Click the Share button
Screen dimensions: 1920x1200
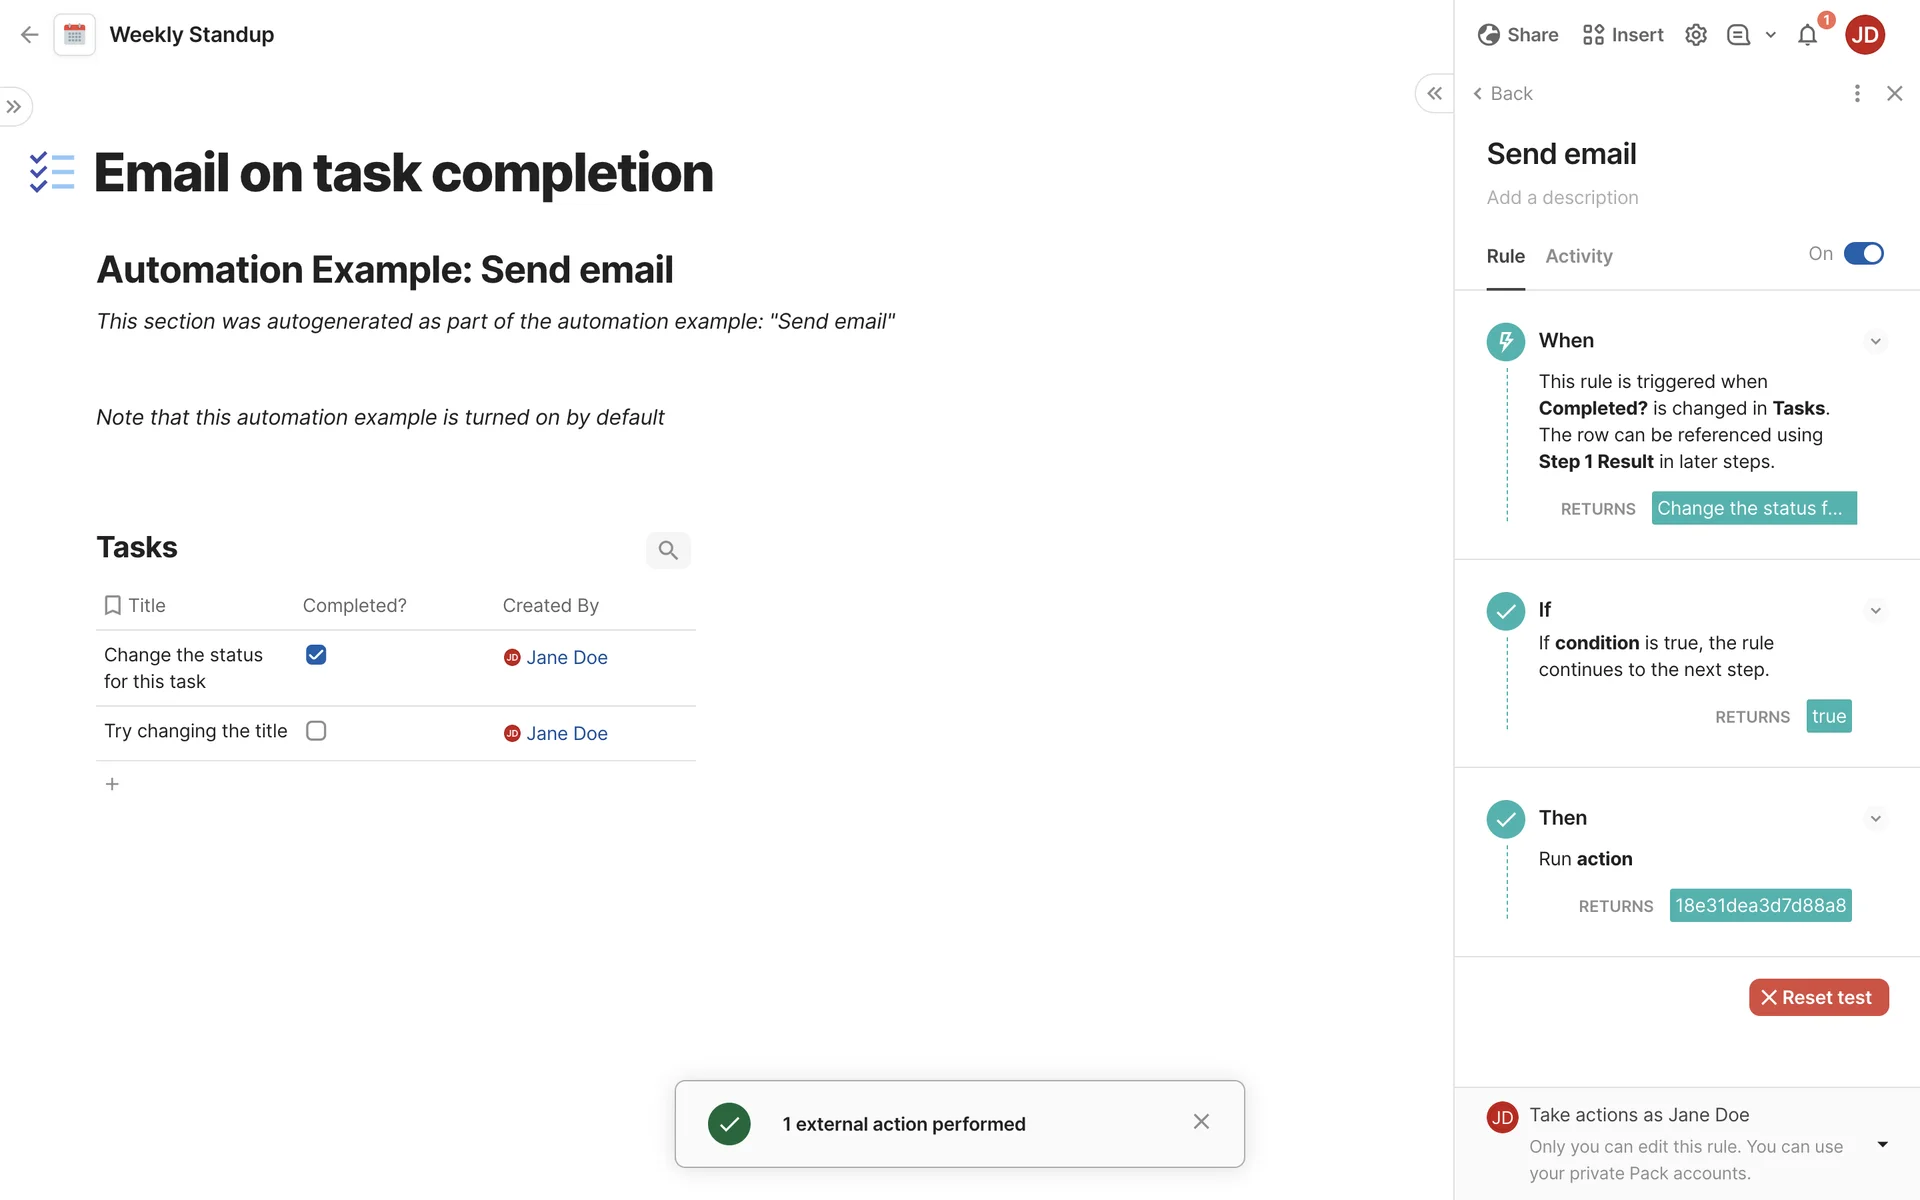coord(1518,35)
